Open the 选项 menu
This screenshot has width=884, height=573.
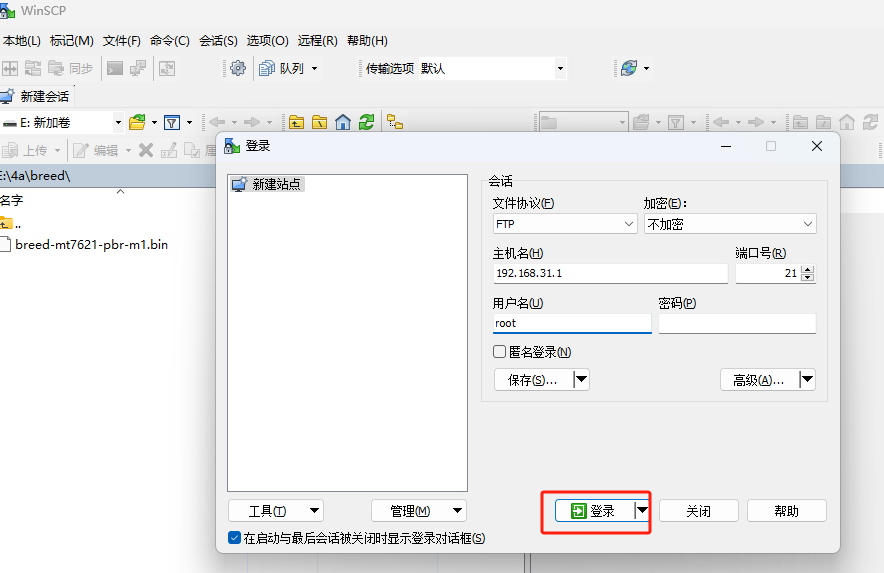[267, 41]
